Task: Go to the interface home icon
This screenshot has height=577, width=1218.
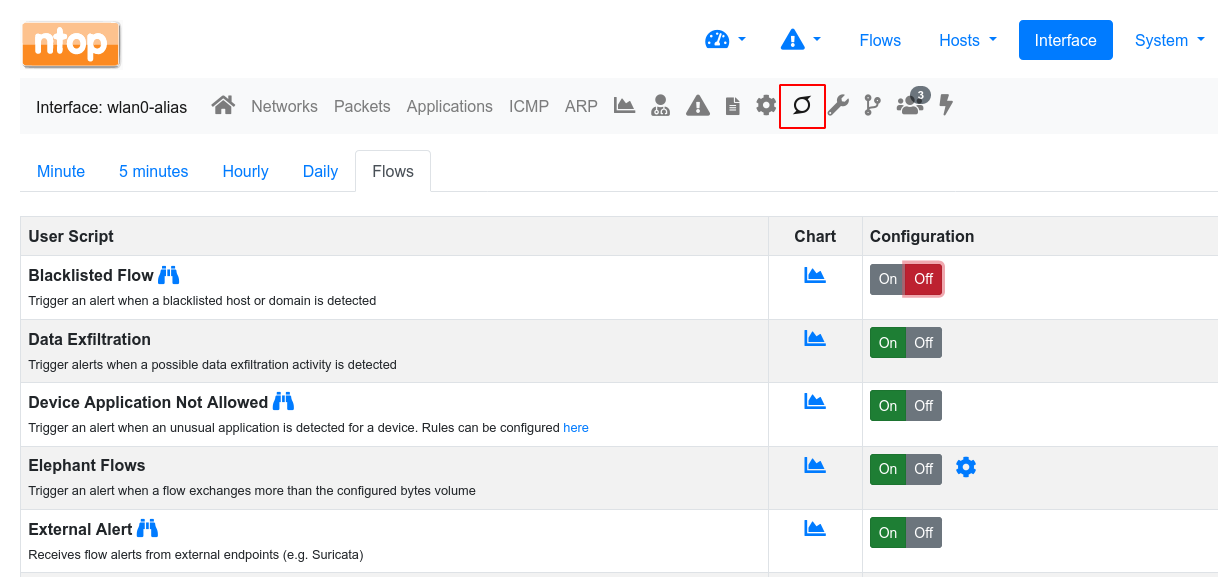Action: pos(223,105)
